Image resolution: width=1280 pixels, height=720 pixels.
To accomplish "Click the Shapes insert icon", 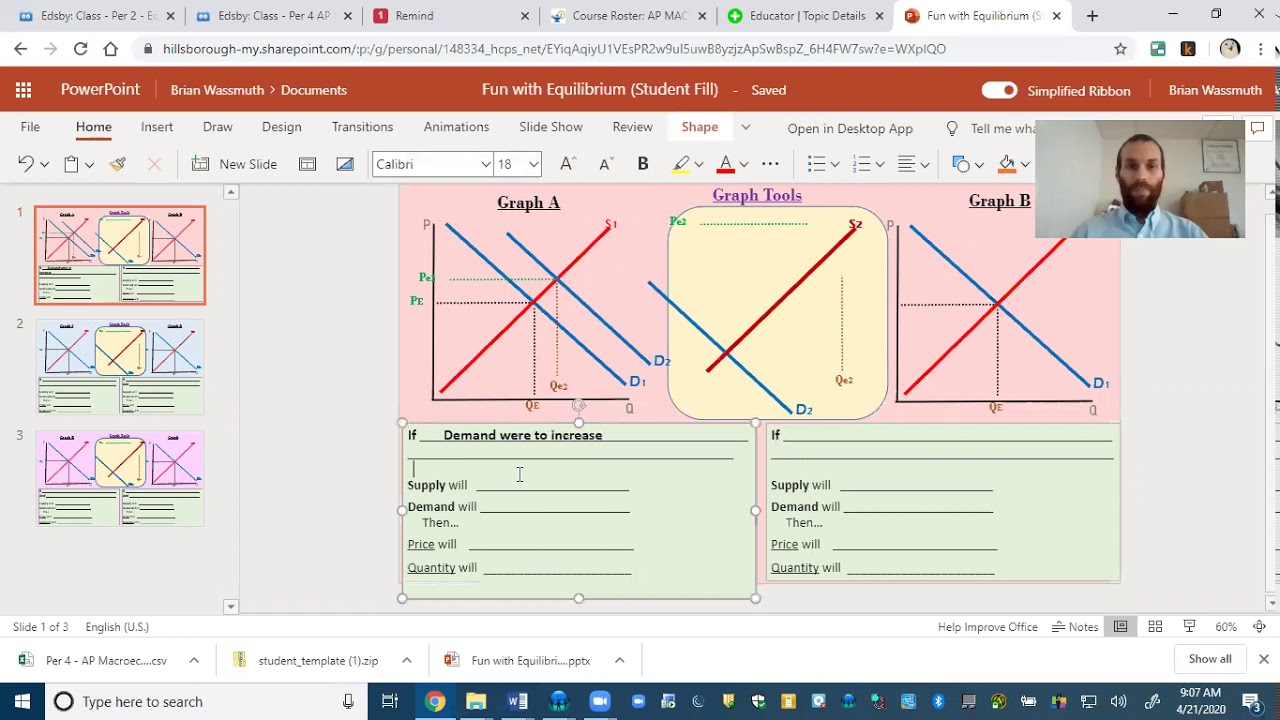I will click(961, 164).
